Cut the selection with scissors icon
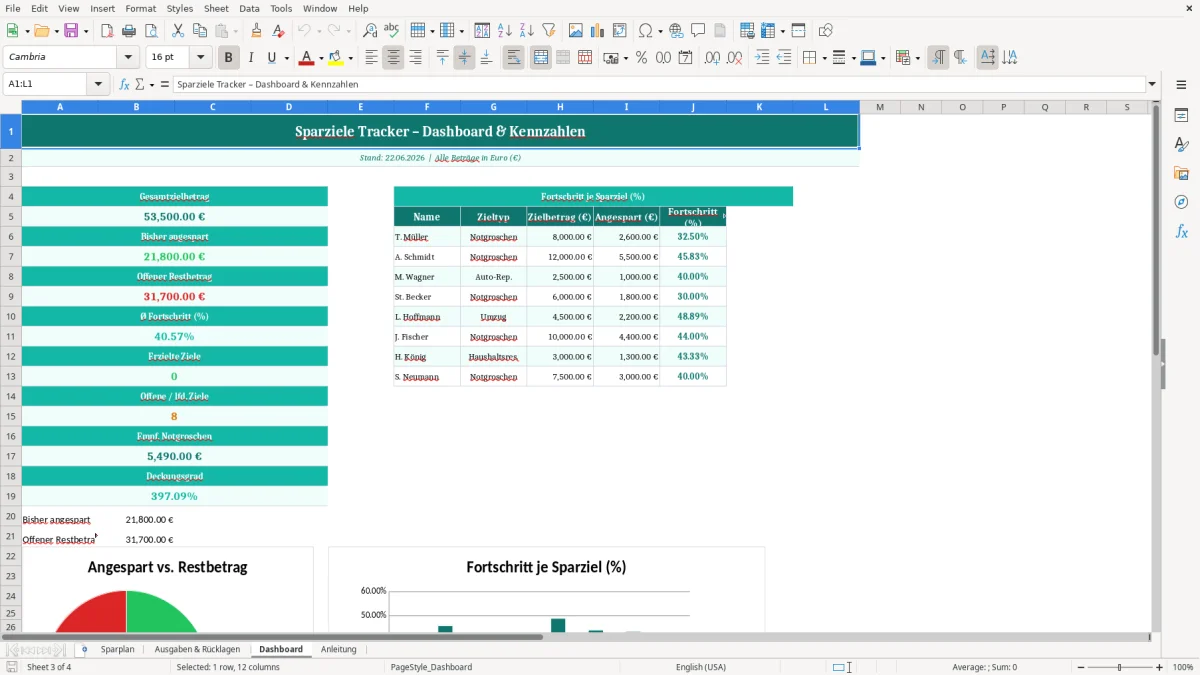The image size is (1200, 675). pos(178,31)
